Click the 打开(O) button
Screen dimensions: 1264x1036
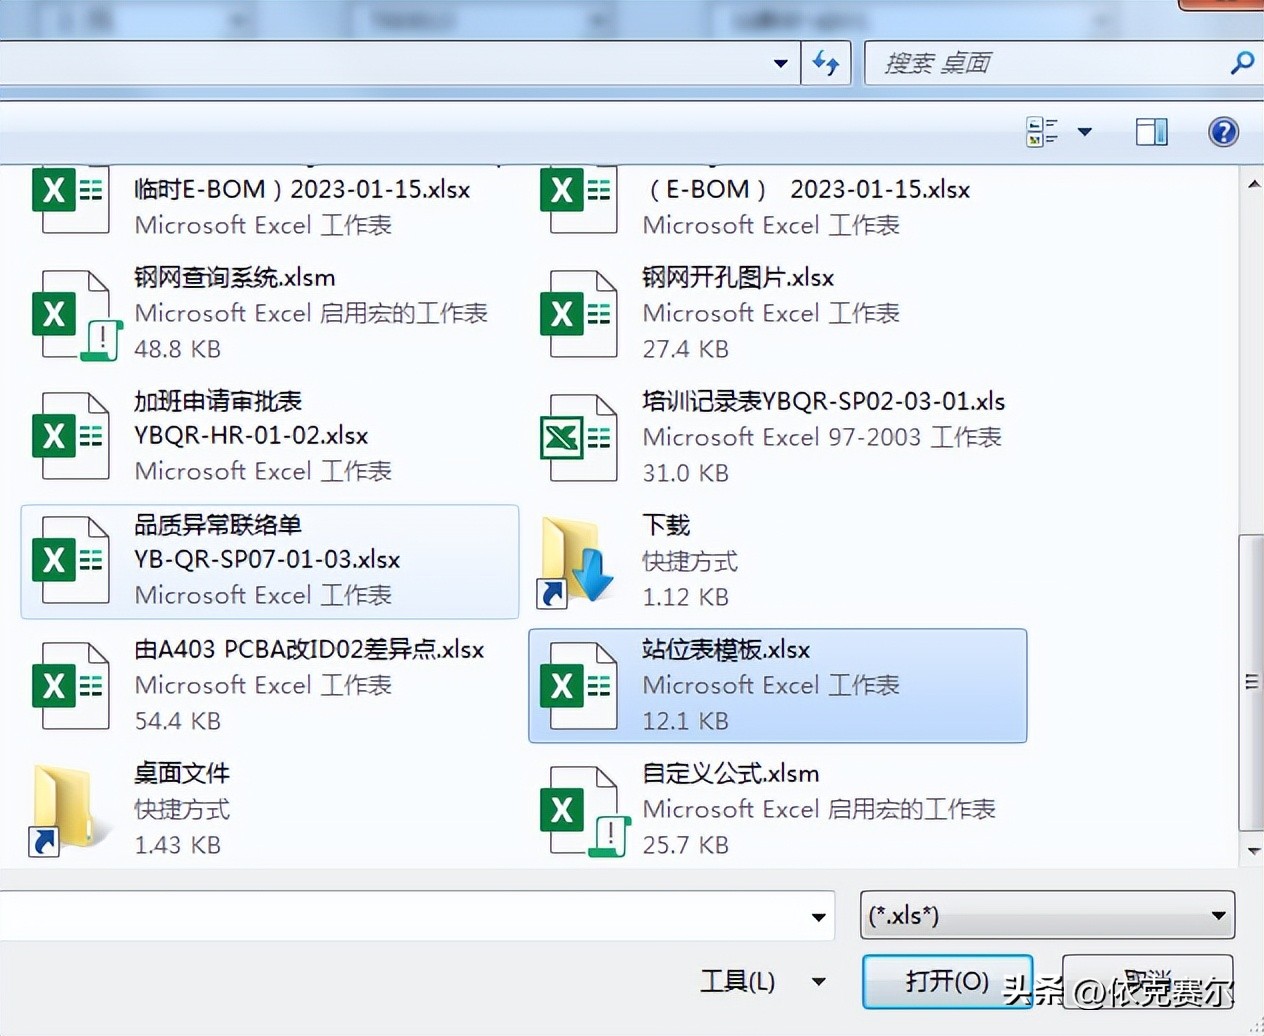[x=946, y=981]
